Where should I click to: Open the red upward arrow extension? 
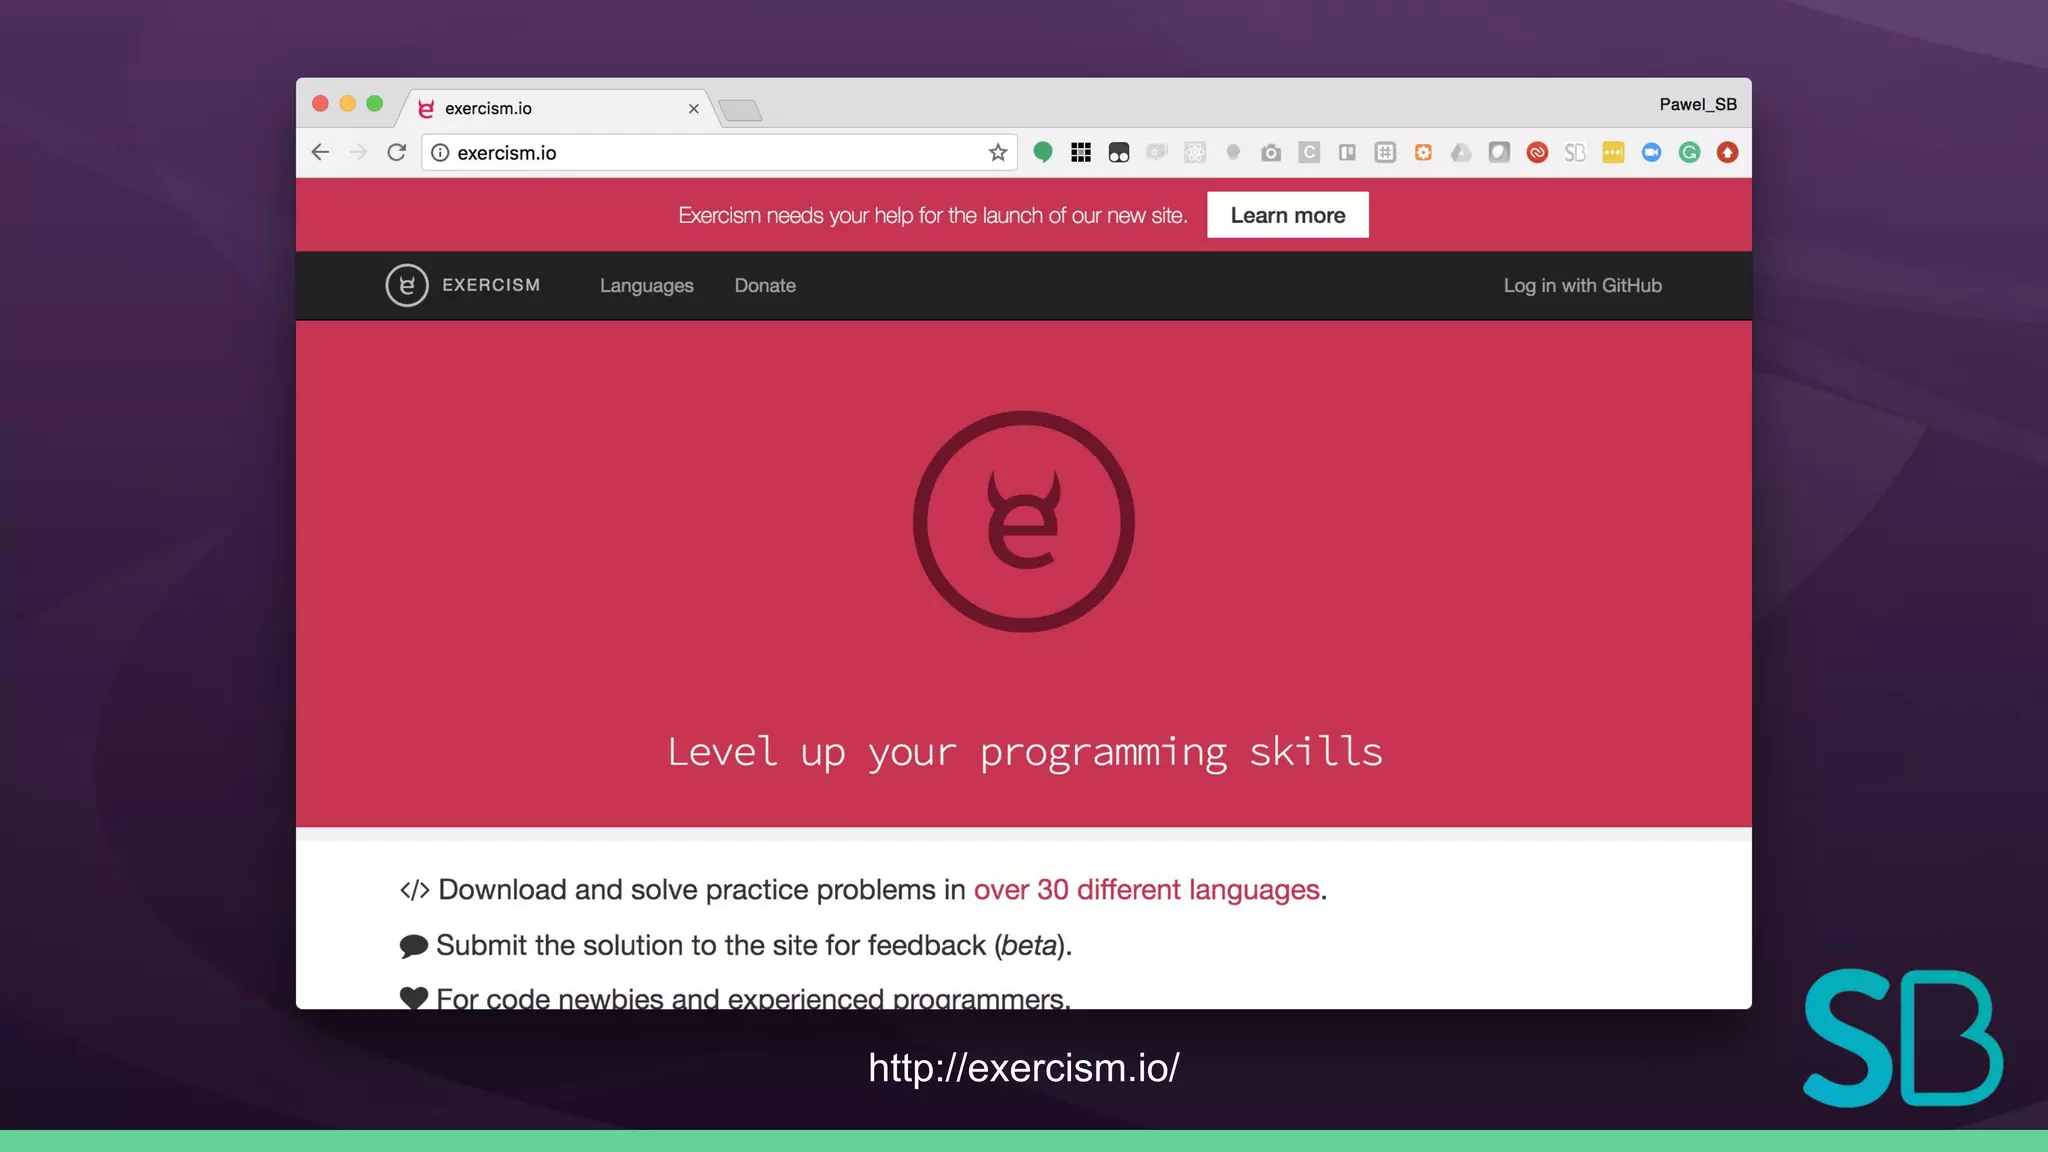pos(1727,153)
